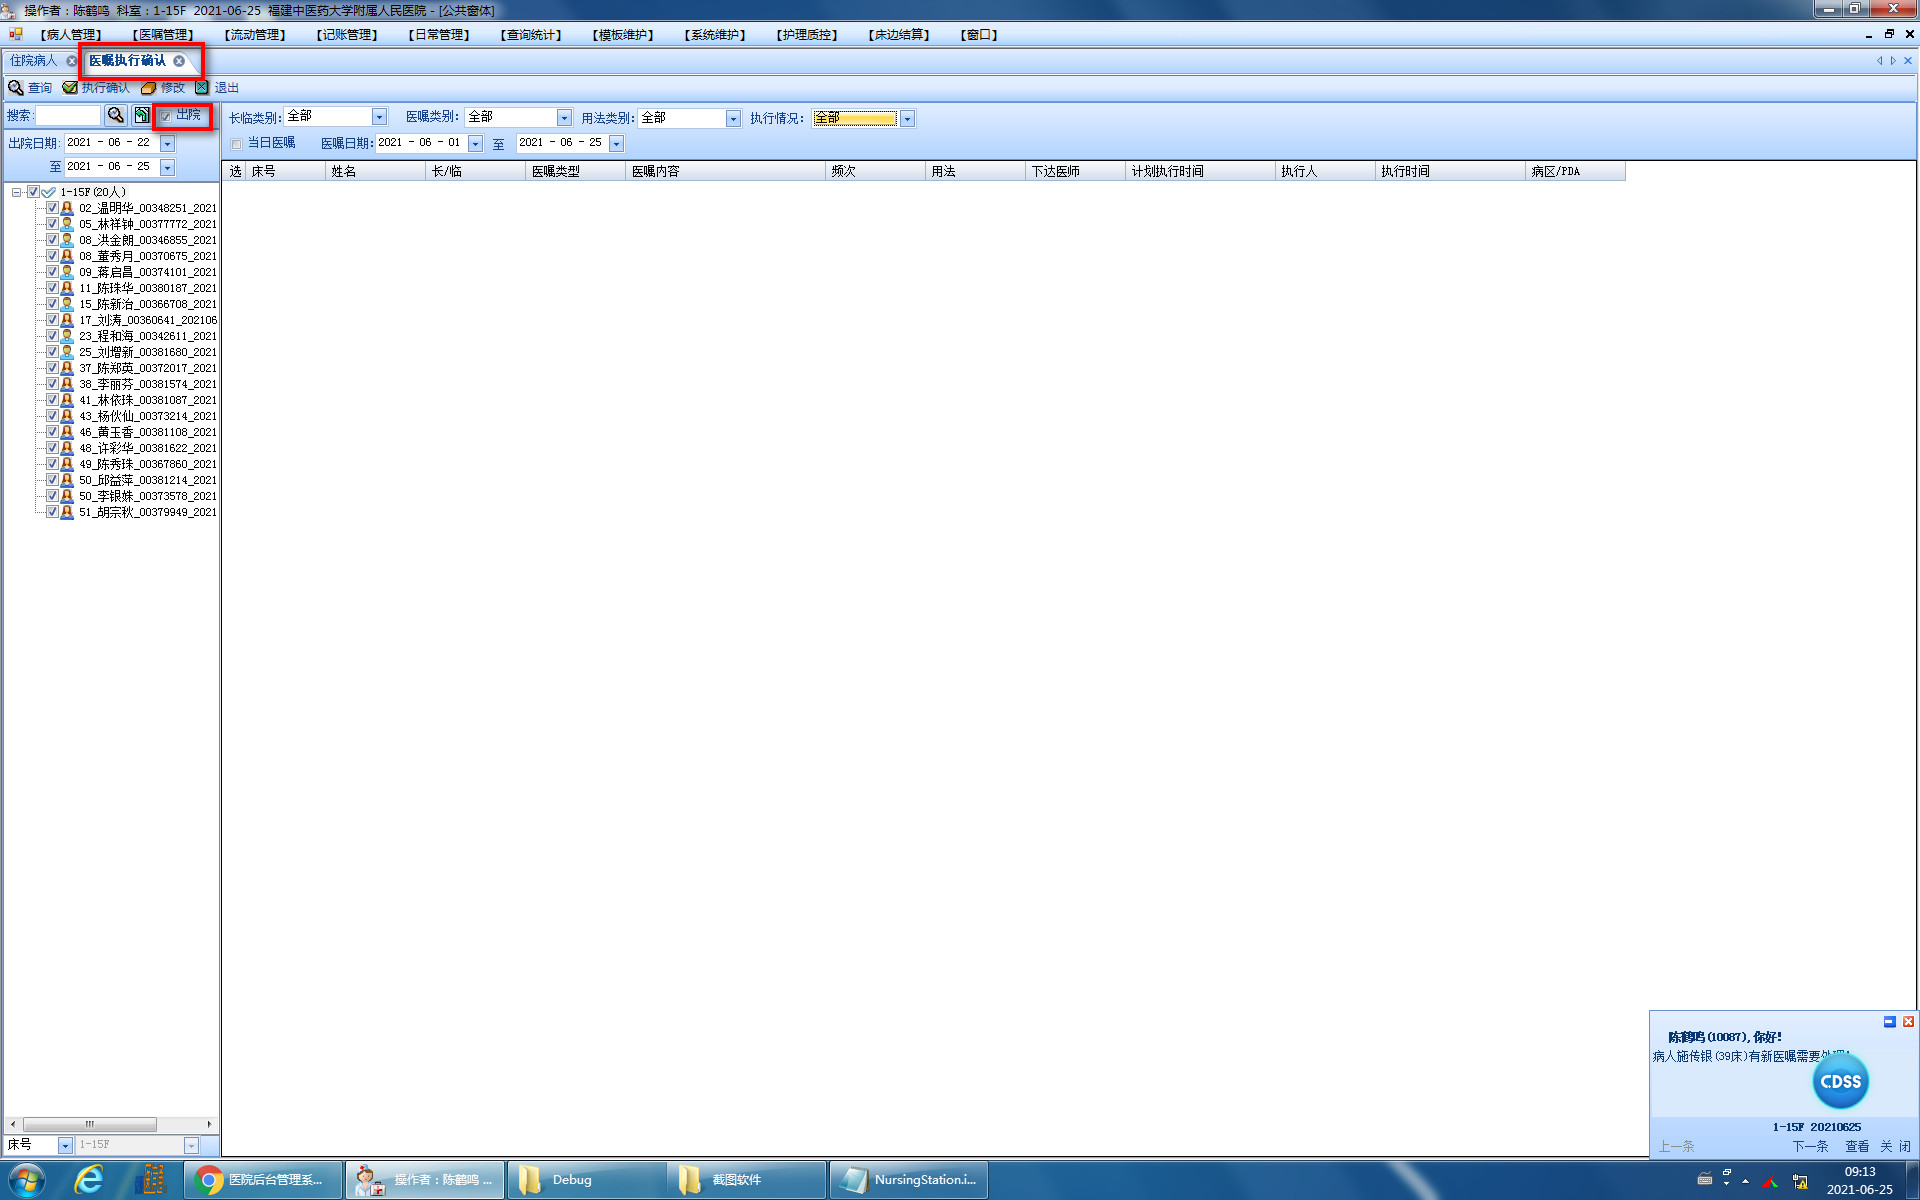
Task: Click 查看 in the notification popup
Action: click(1856, 1146)
